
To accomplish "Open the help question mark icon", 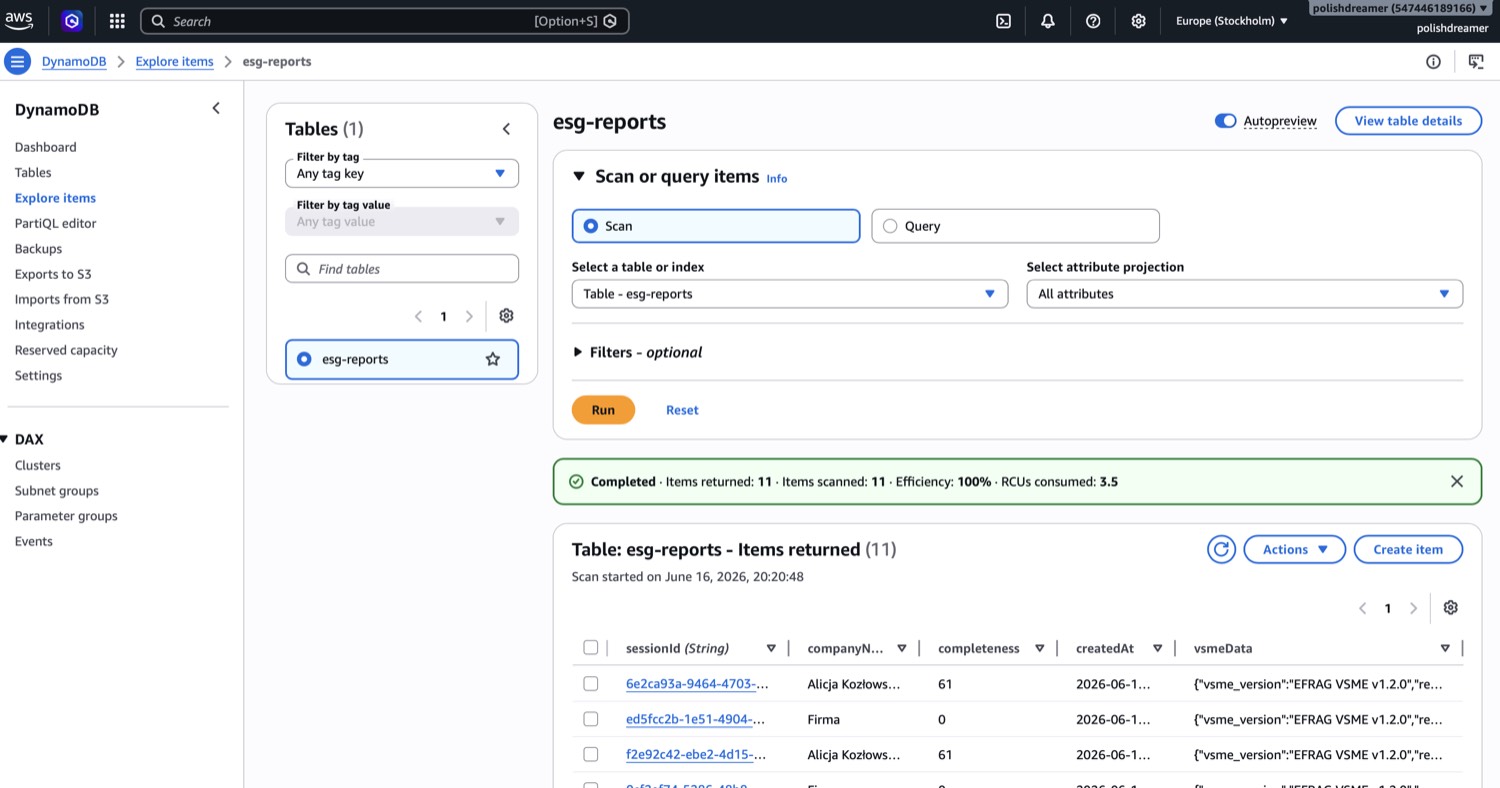I will click(x=1093, y=21).
